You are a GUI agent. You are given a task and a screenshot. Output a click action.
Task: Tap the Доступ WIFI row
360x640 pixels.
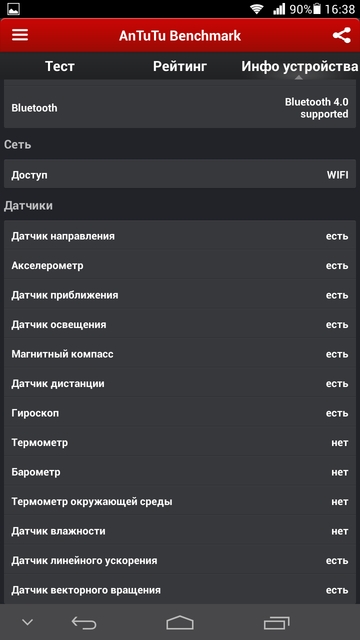click(180, 175)
